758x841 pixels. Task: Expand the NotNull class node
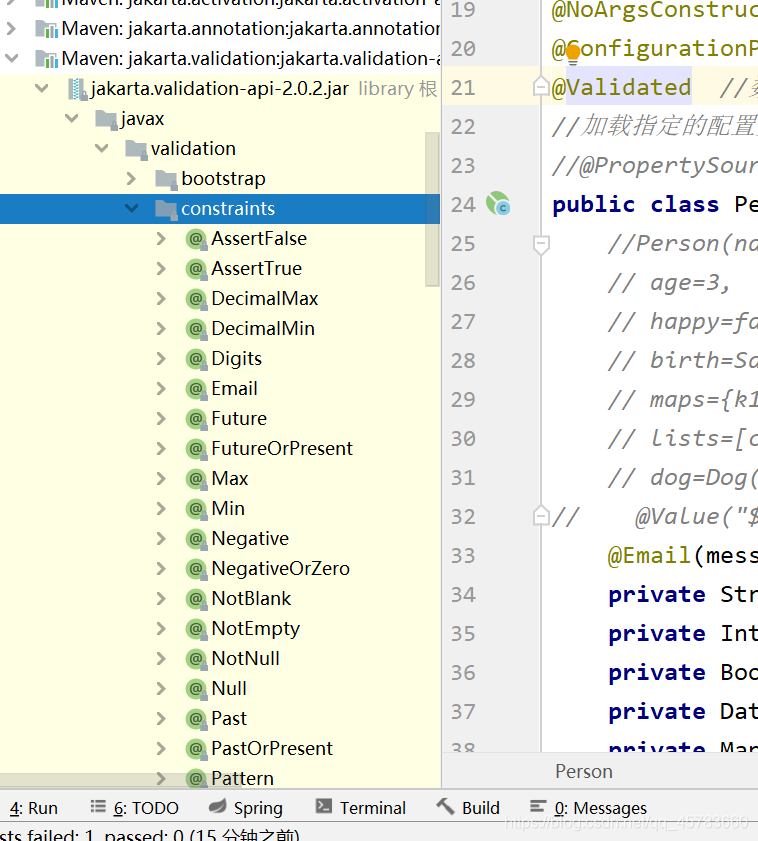pos(161,659)
